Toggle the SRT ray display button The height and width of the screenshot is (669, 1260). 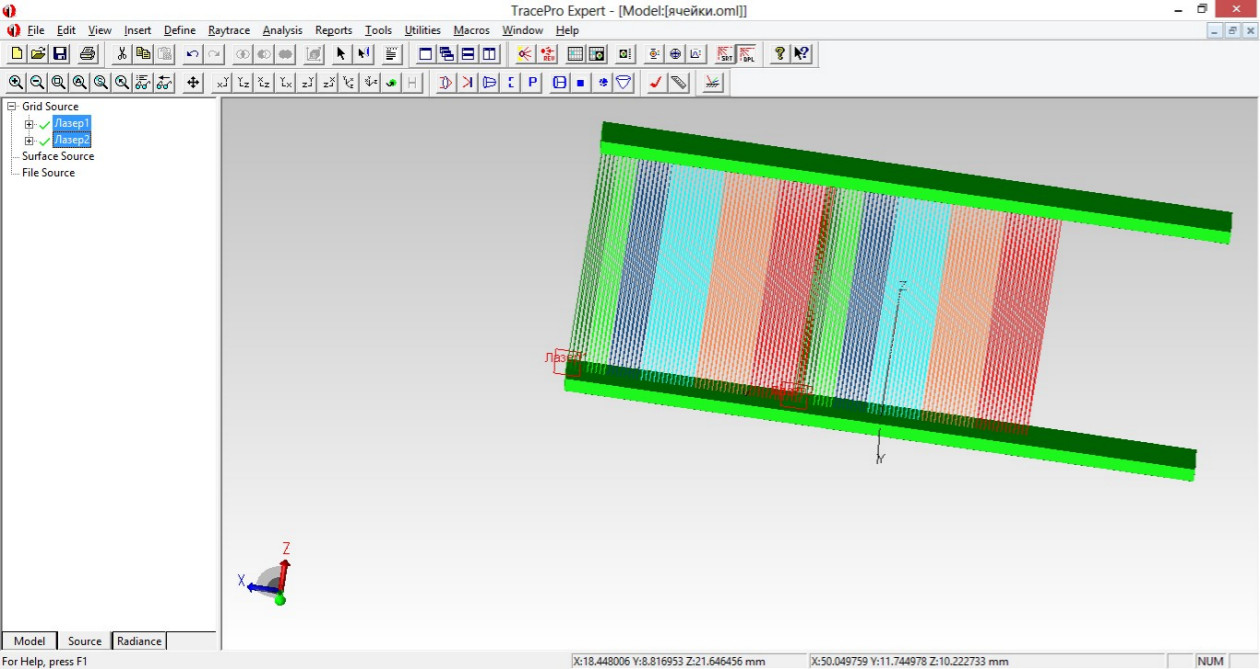724,54
